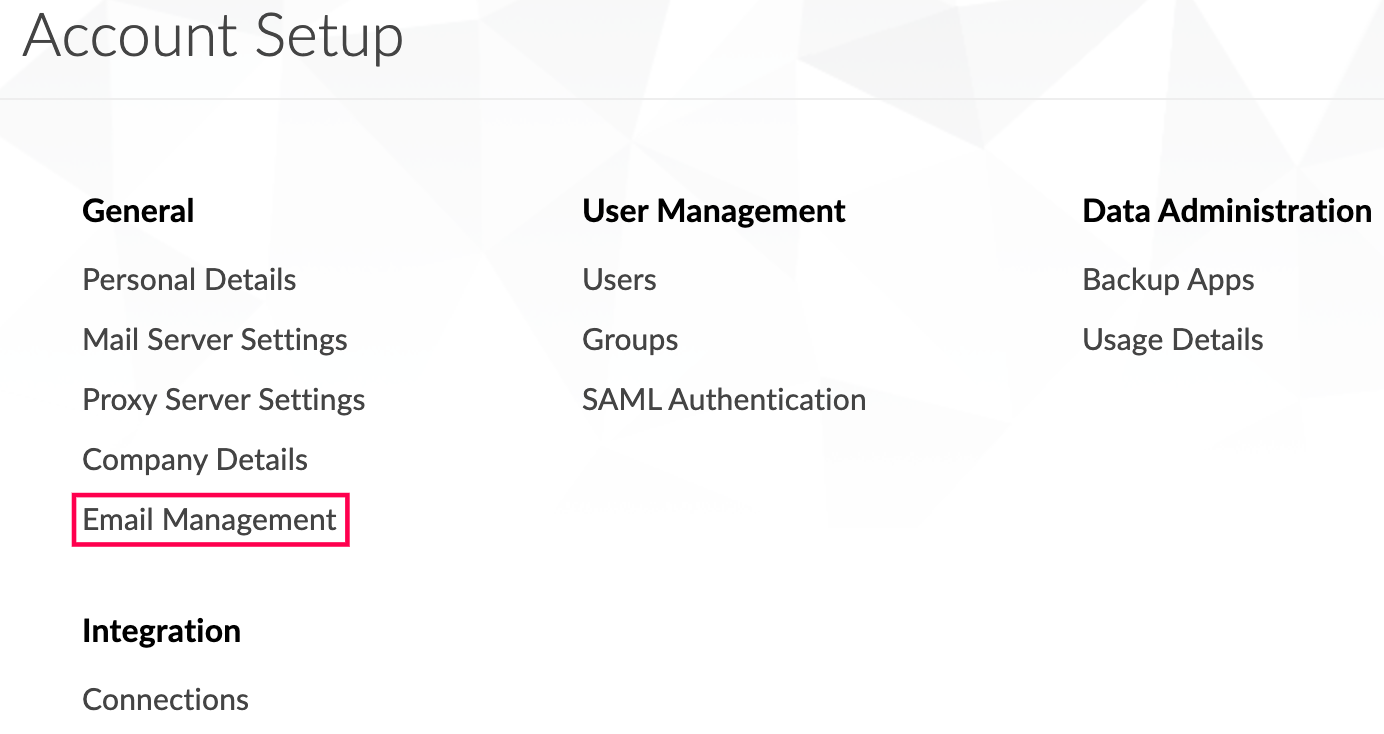Go to Backup Apps
1384x734 pixels.
click(1168, 280)
